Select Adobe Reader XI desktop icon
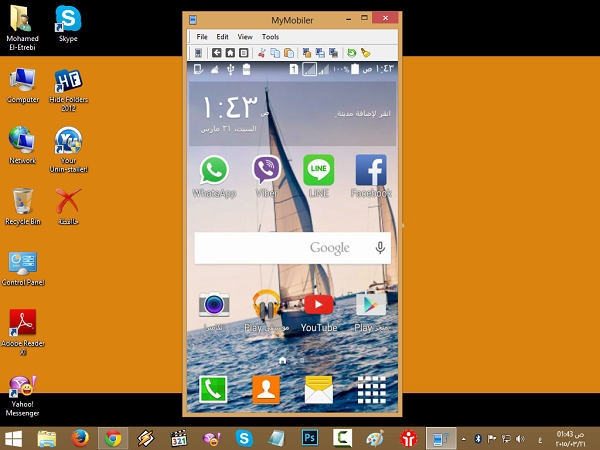Screen dimensions: 600x450 click(x=23, y=332)
